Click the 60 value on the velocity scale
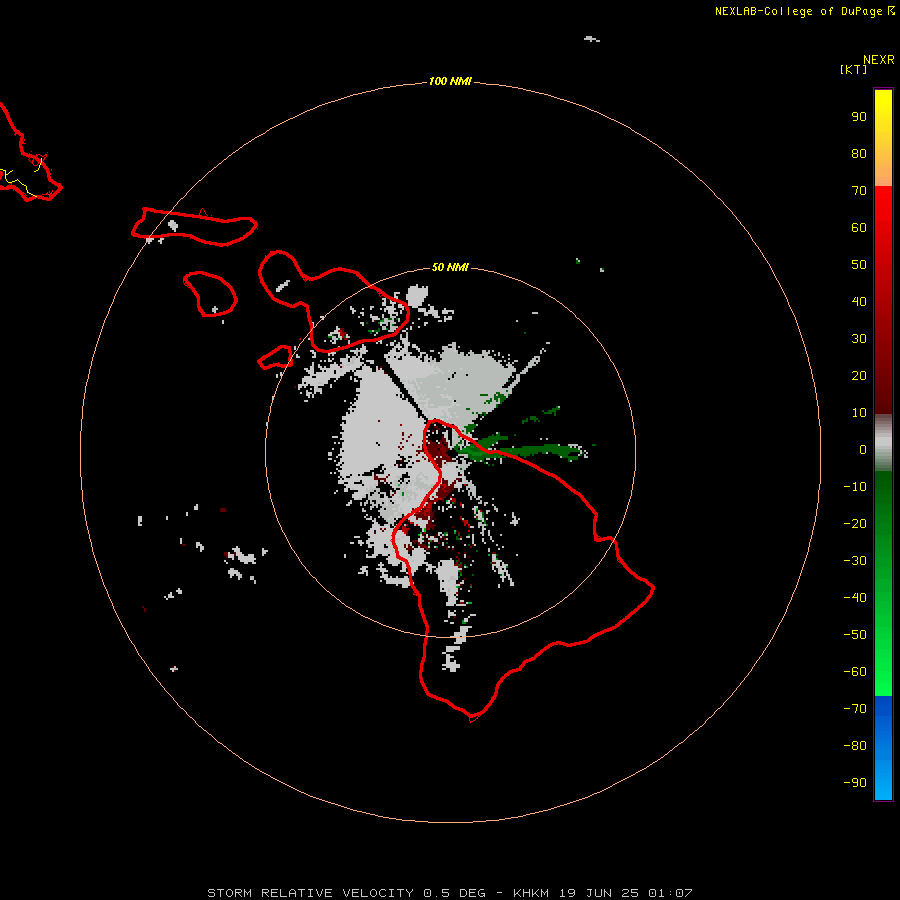900x900 pixels. tap(859, 228)
